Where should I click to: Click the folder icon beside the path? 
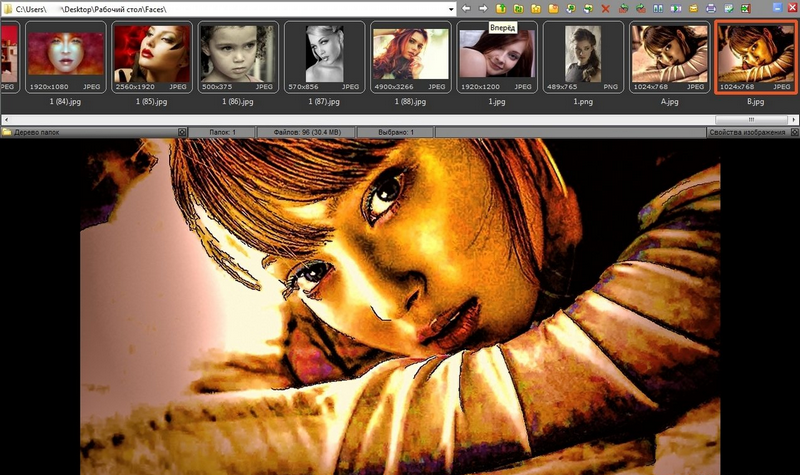point(7,9)
